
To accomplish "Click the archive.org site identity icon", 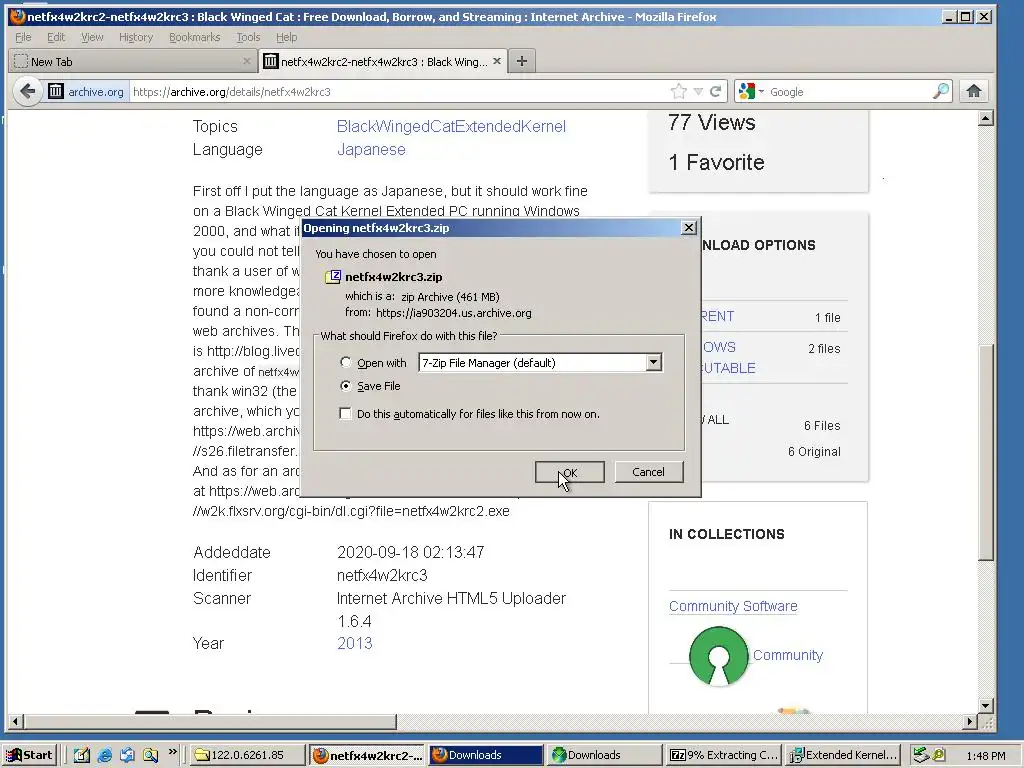I will tap(56, 91).
